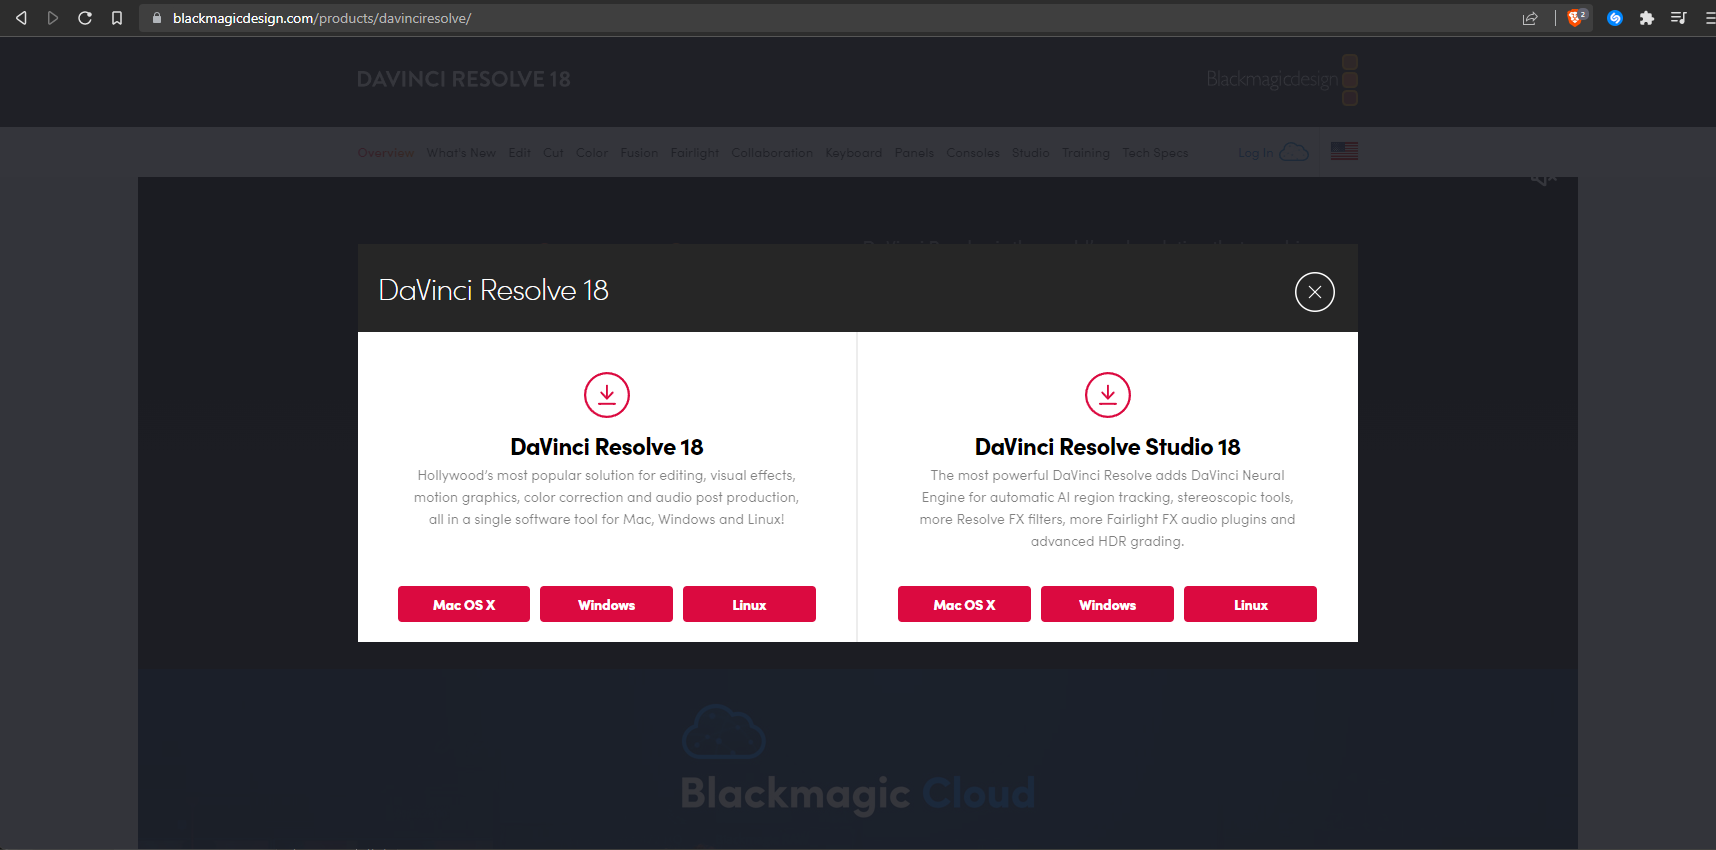Close the DaVinci Resolve 18 download dialog
The width and height of the screenshot is (1716, 850).
click(x=1315, y=292)
